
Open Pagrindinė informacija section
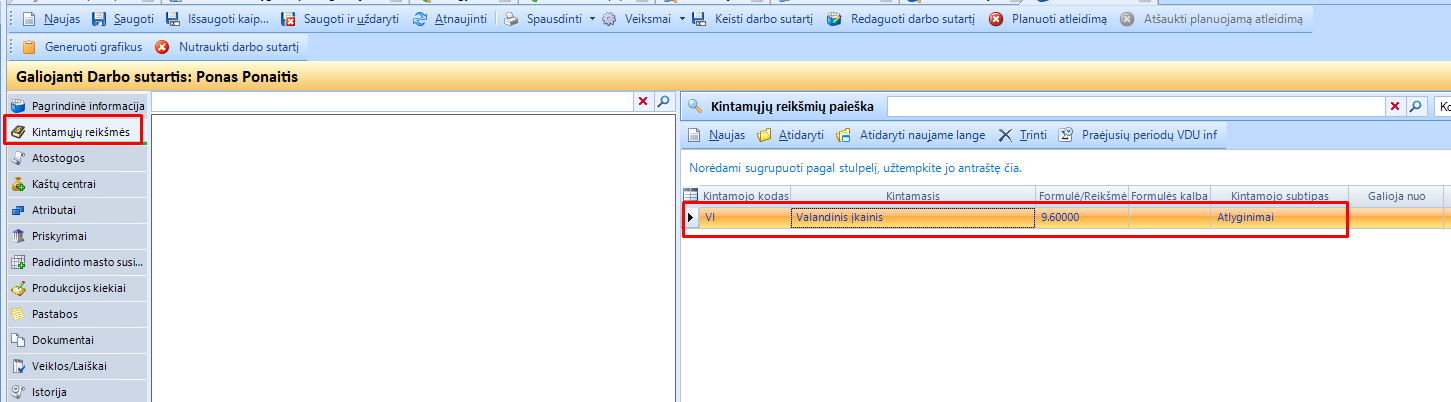[x=75, y=106]
